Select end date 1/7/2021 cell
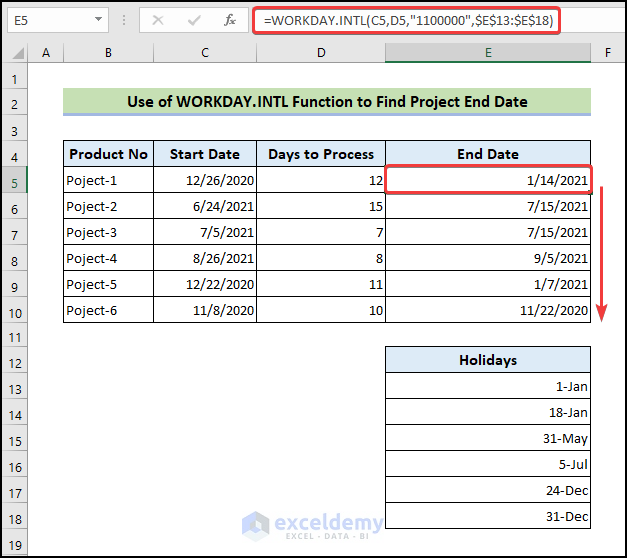627x558 pixels. coord(488,284)
